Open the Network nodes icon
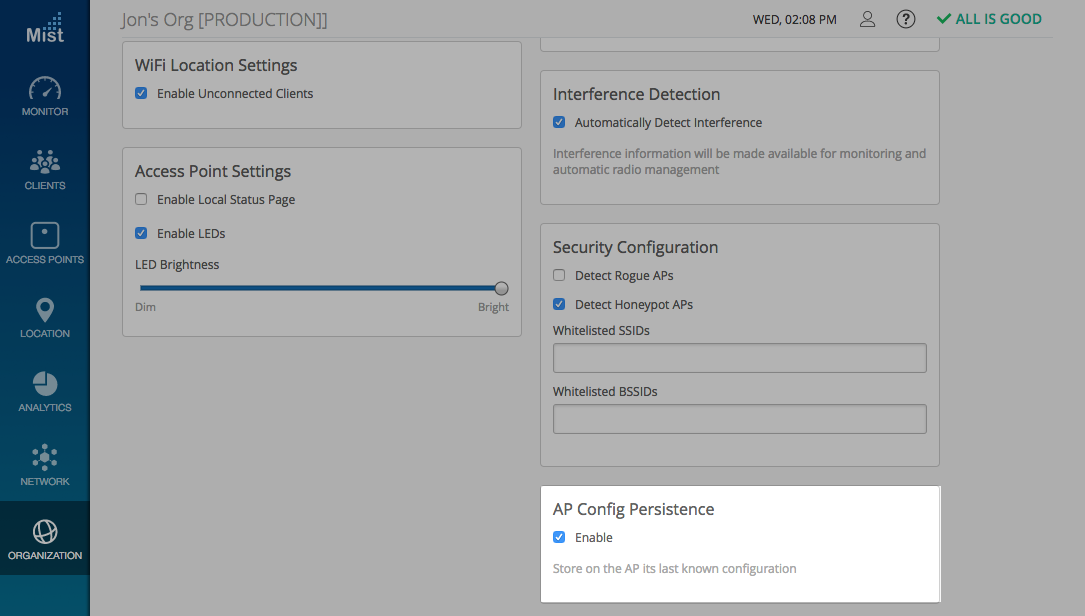1085x616 pixels. (44, 458)
